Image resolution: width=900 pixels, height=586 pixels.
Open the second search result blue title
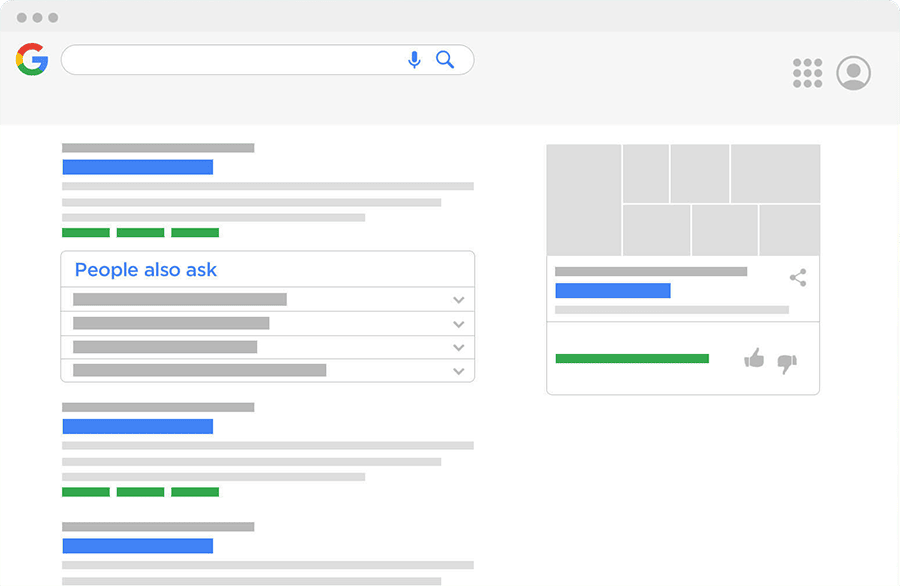click(x=138, y=426)
